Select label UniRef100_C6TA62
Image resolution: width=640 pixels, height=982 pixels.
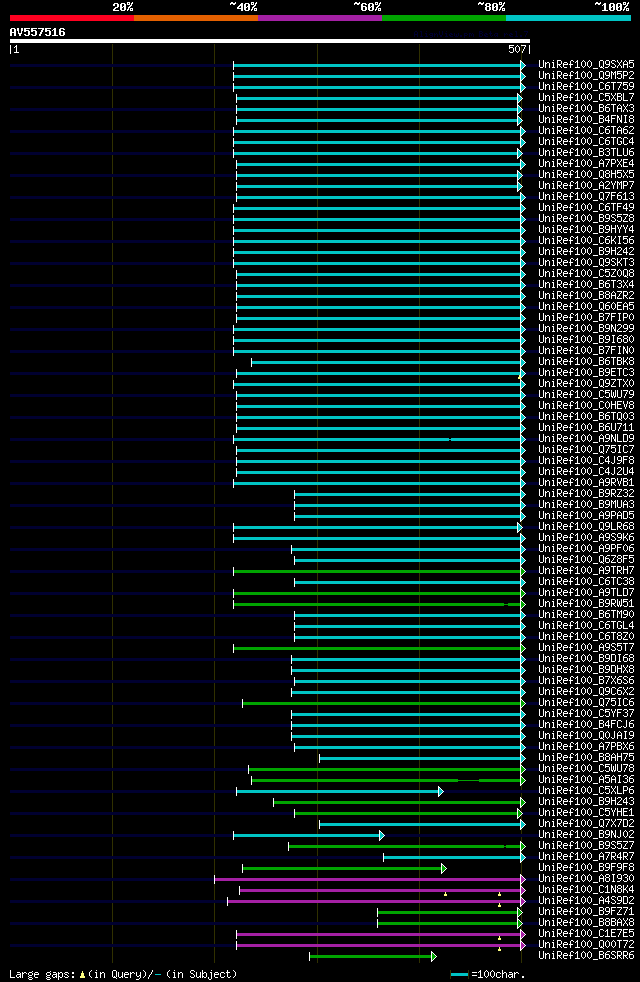click(586, 130)
